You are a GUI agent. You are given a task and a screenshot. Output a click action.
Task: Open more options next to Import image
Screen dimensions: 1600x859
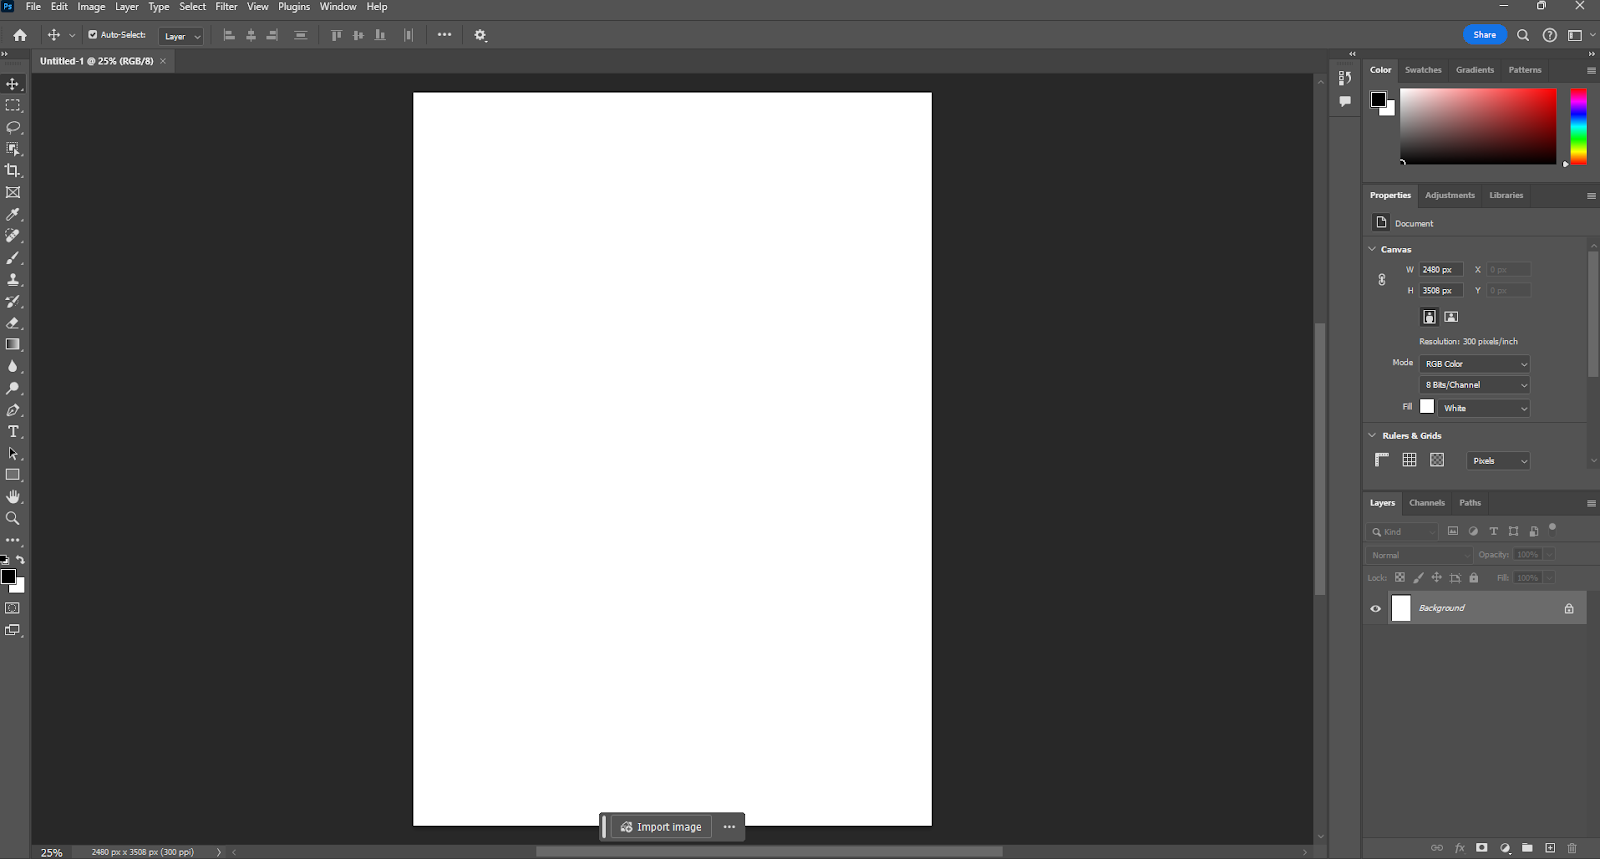pyautogui.click(x=729, y=827)
